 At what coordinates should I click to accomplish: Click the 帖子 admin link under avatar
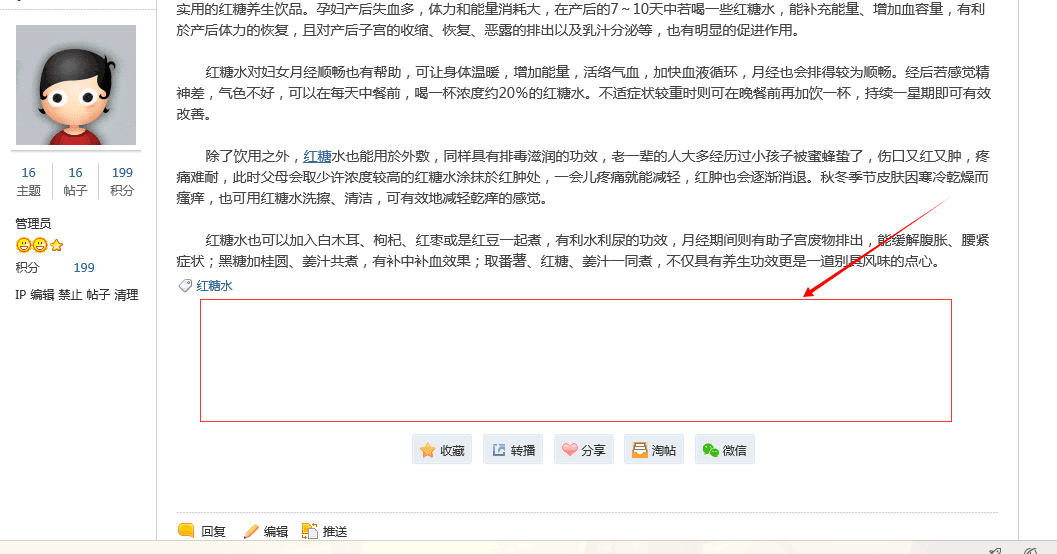98,295
